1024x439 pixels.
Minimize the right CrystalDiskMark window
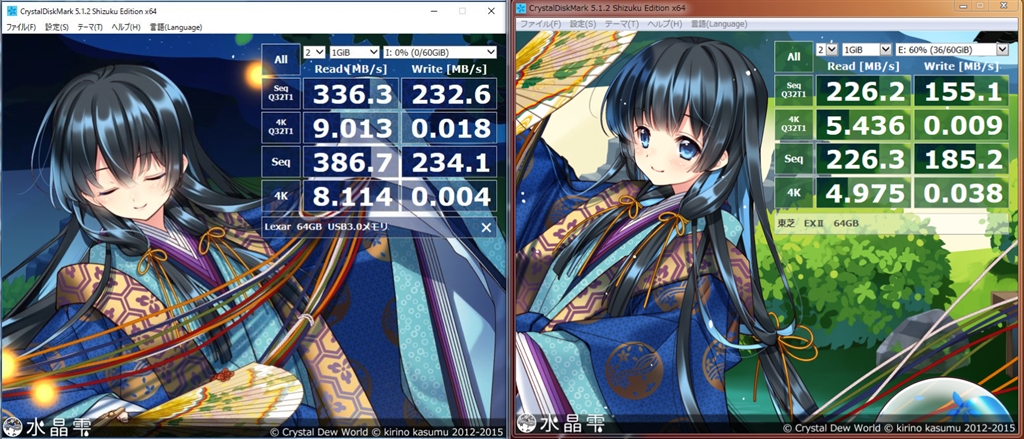(x=964, y=5)
